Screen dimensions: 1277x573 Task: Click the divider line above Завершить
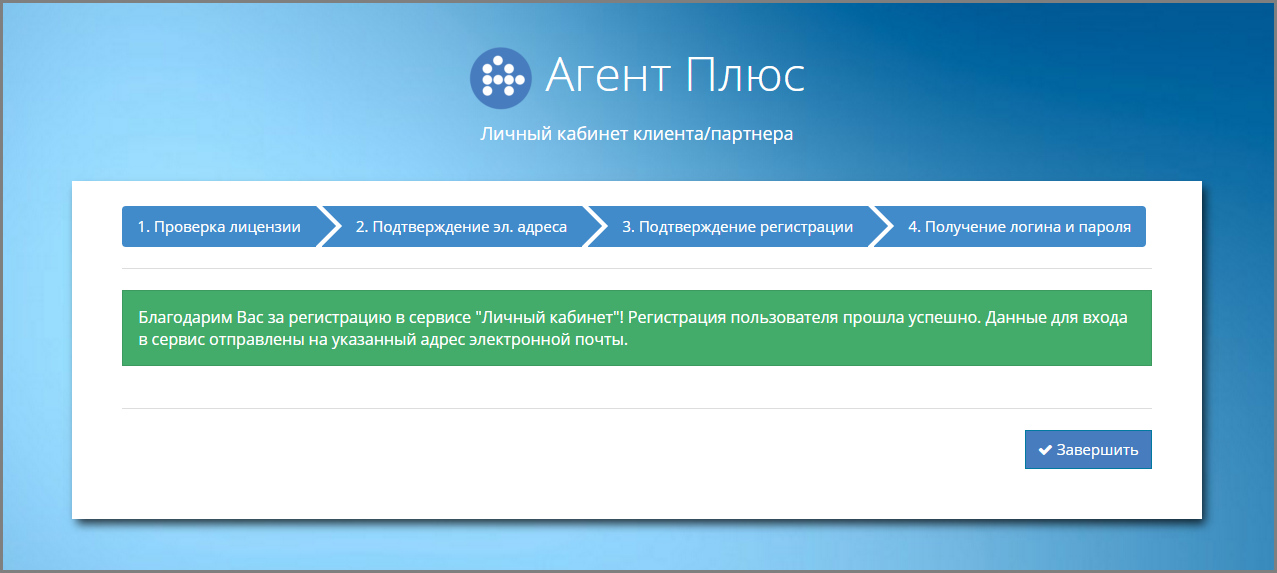click(636, 408)
